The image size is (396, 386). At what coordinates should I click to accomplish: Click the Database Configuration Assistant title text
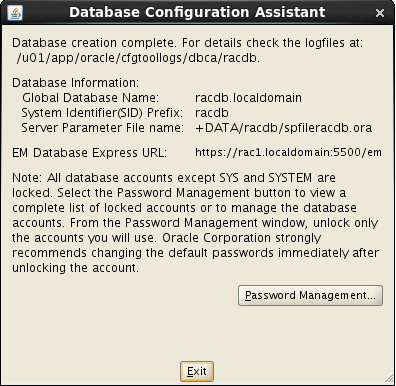pyautogui.click(x=197, y=12)
